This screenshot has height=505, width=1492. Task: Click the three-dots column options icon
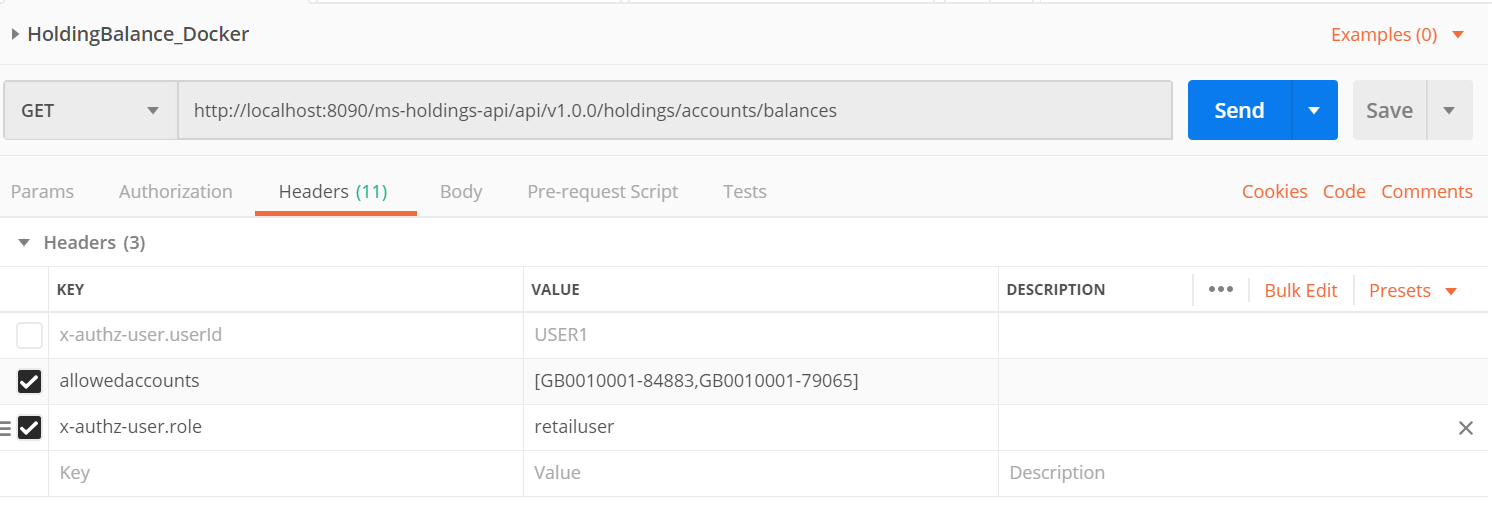point(1220,290)
